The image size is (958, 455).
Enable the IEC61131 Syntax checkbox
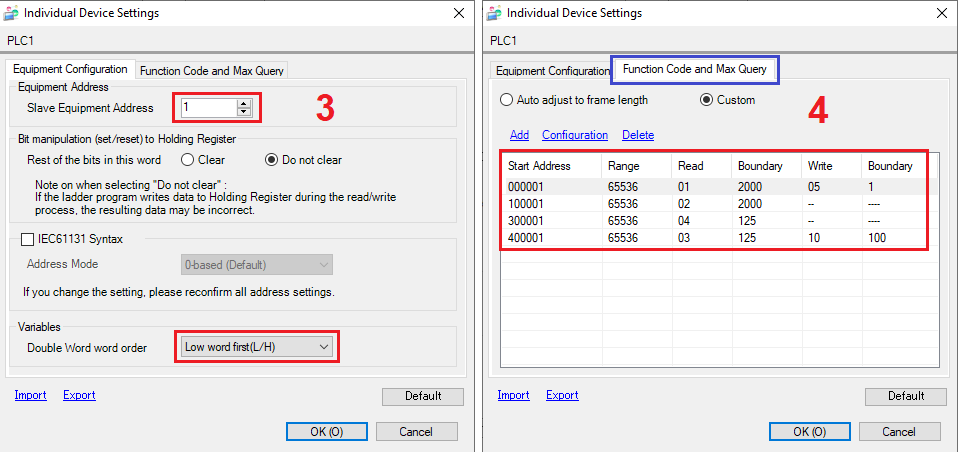29,239
